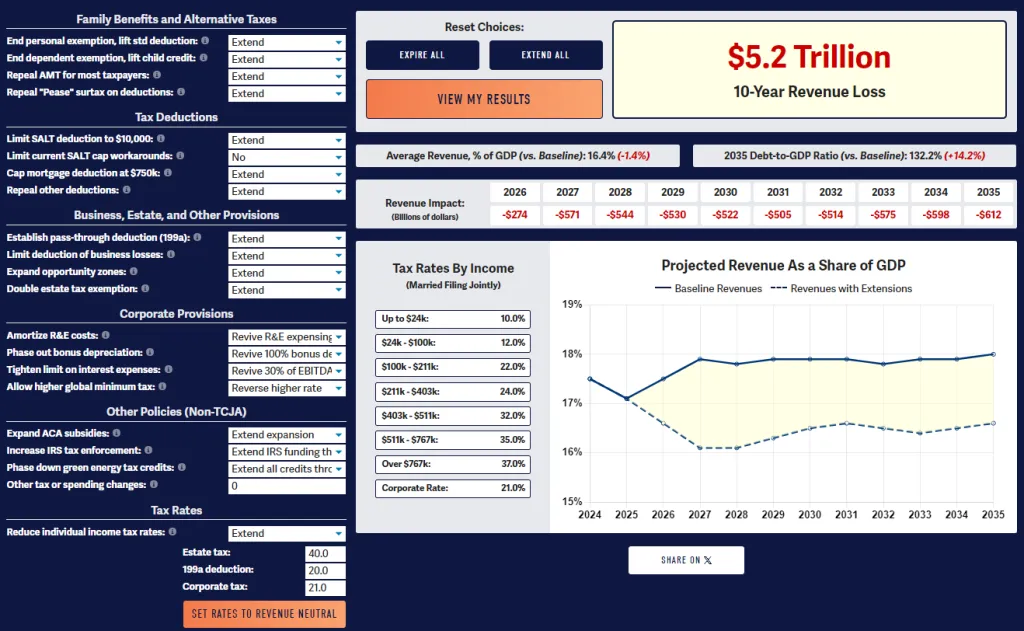Click Revenues with Extensions legend entry
1024x631 pixels.
pyautogui.click(x=841, y=288)
